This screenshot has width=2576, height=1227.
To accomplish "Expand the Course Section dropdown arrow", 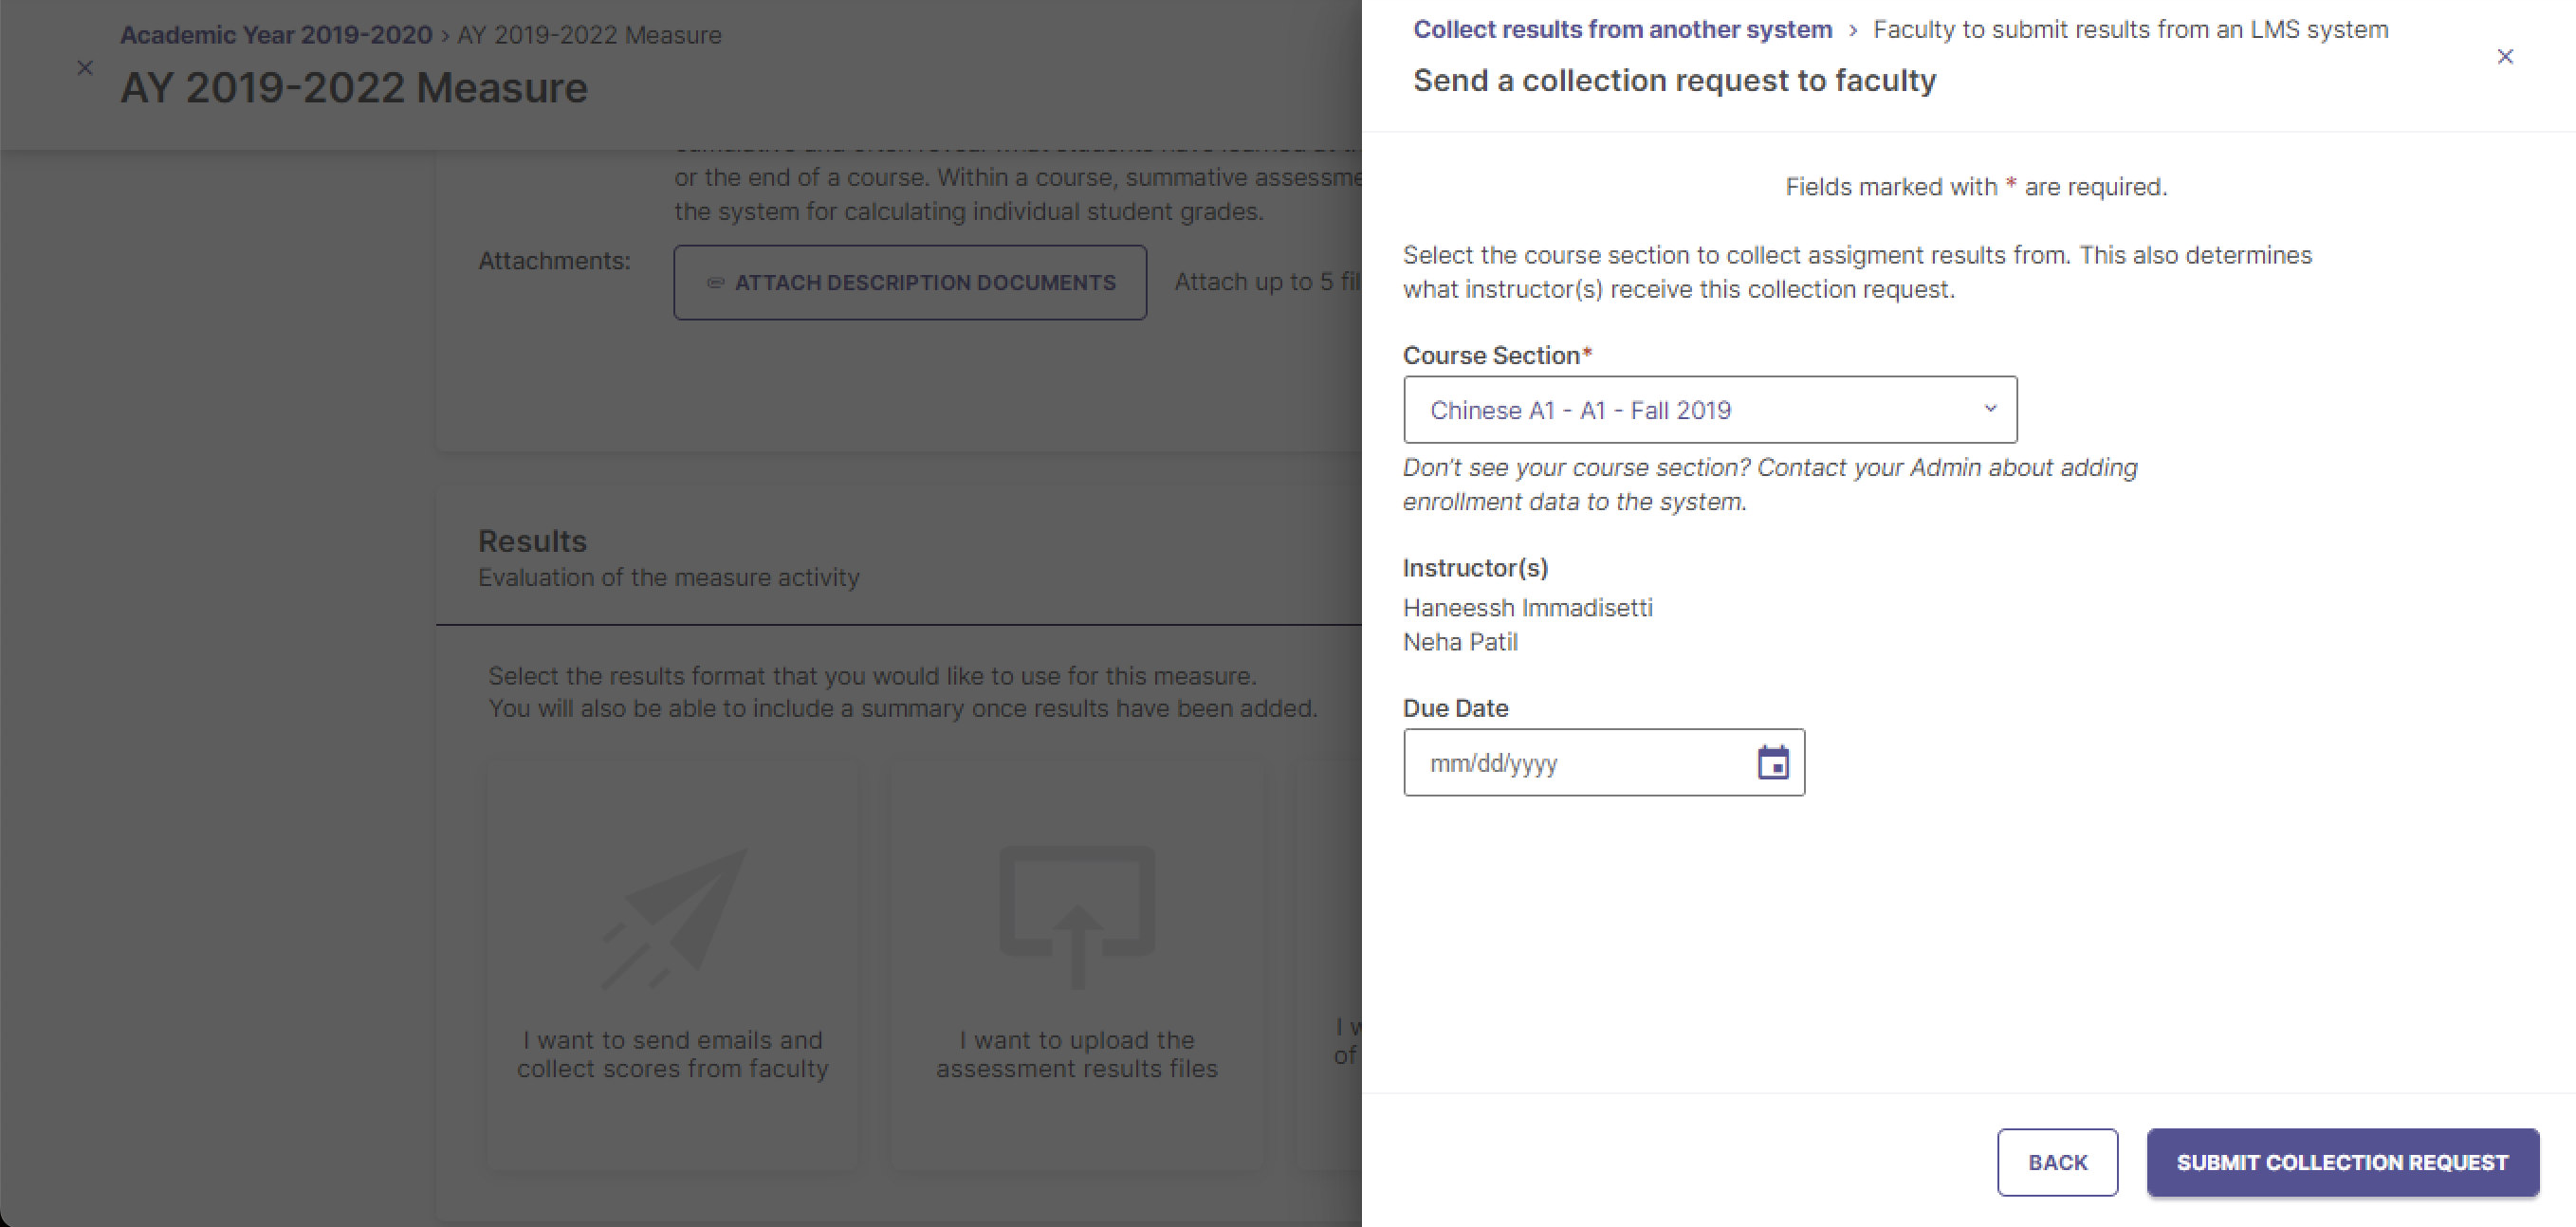I will (x=1990, y=409).
